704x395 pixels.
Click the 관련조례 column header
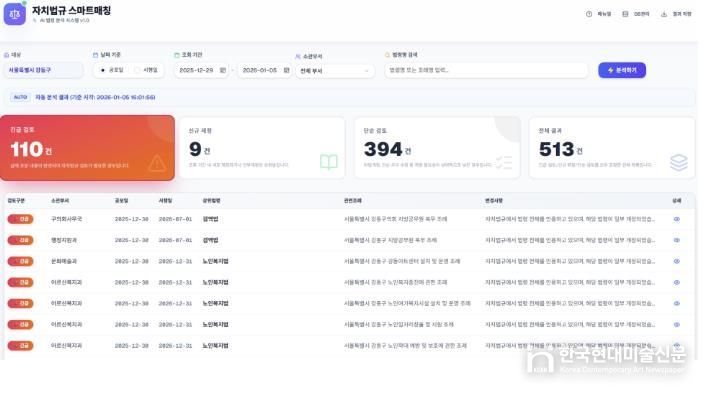[x=353, y=201]
